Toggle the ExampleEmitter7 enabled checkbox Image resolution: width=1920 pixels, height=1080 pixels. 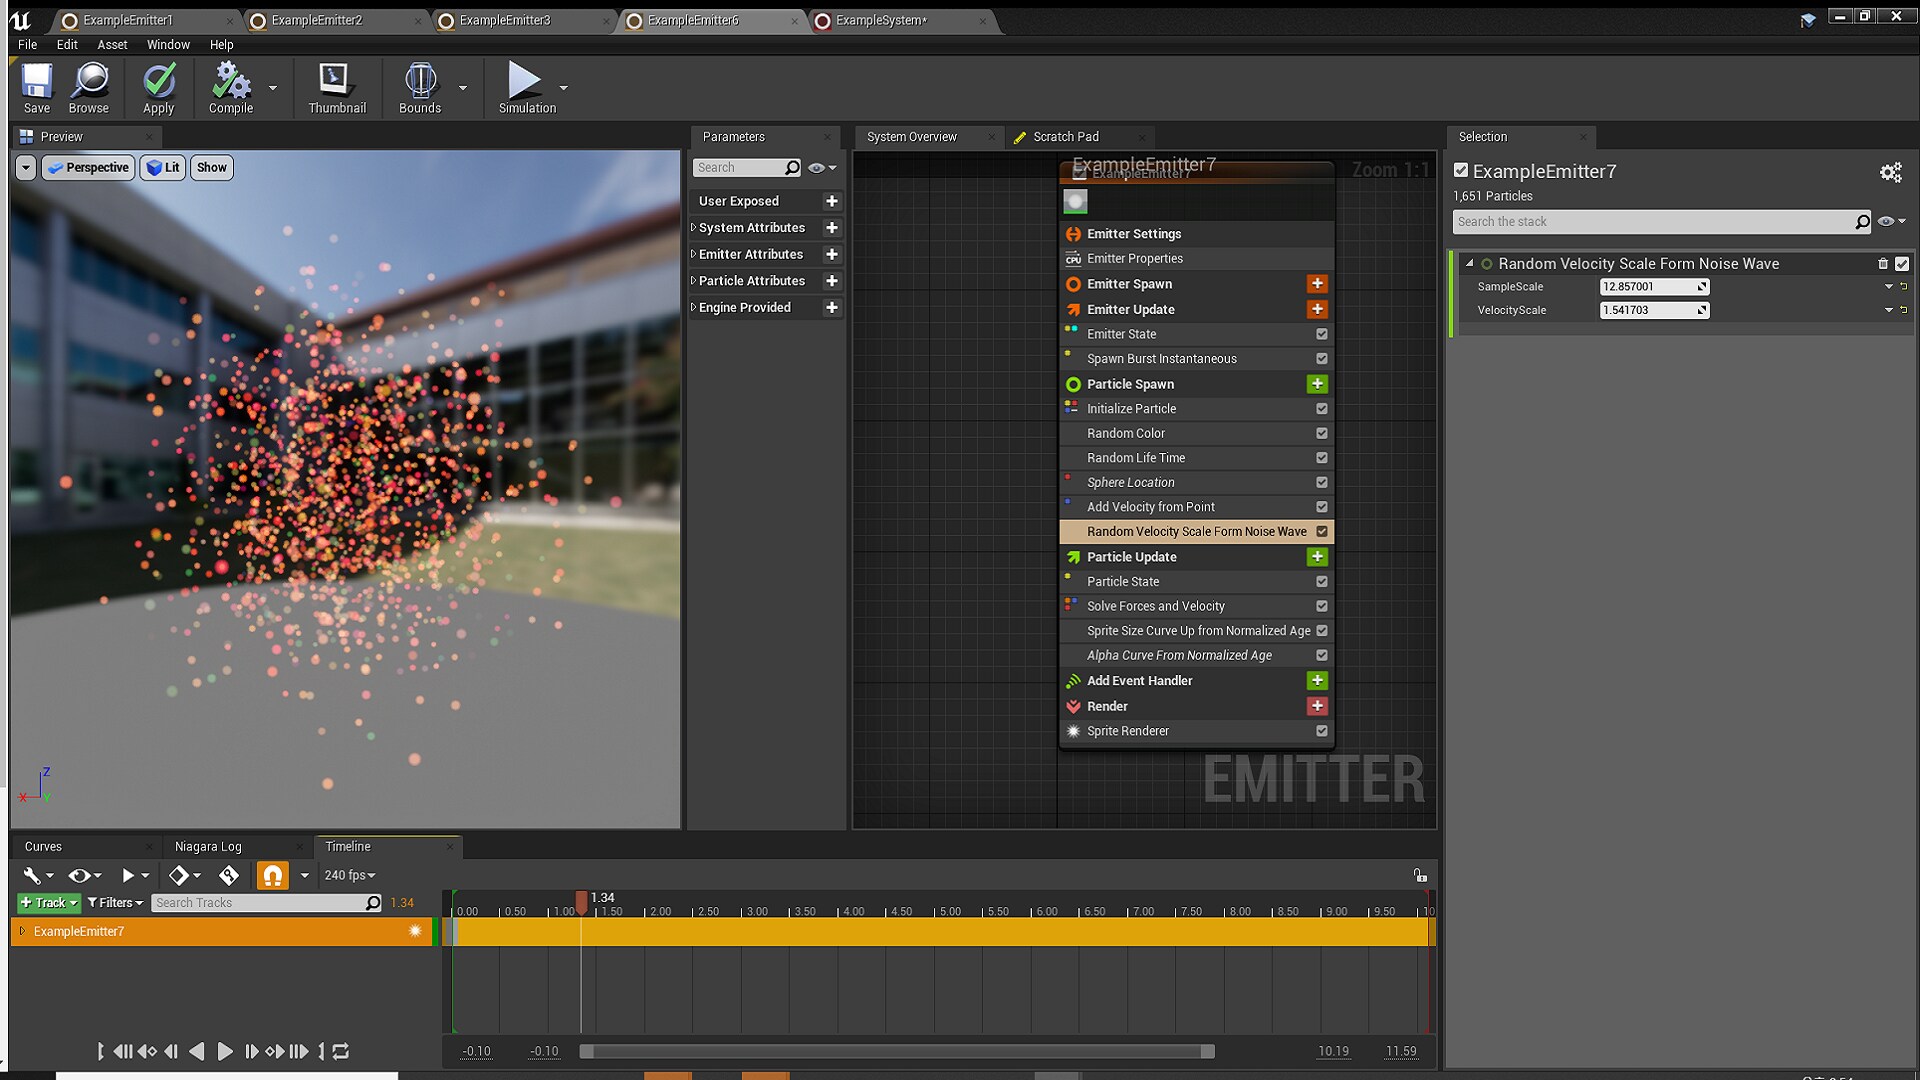point(1461,171)
